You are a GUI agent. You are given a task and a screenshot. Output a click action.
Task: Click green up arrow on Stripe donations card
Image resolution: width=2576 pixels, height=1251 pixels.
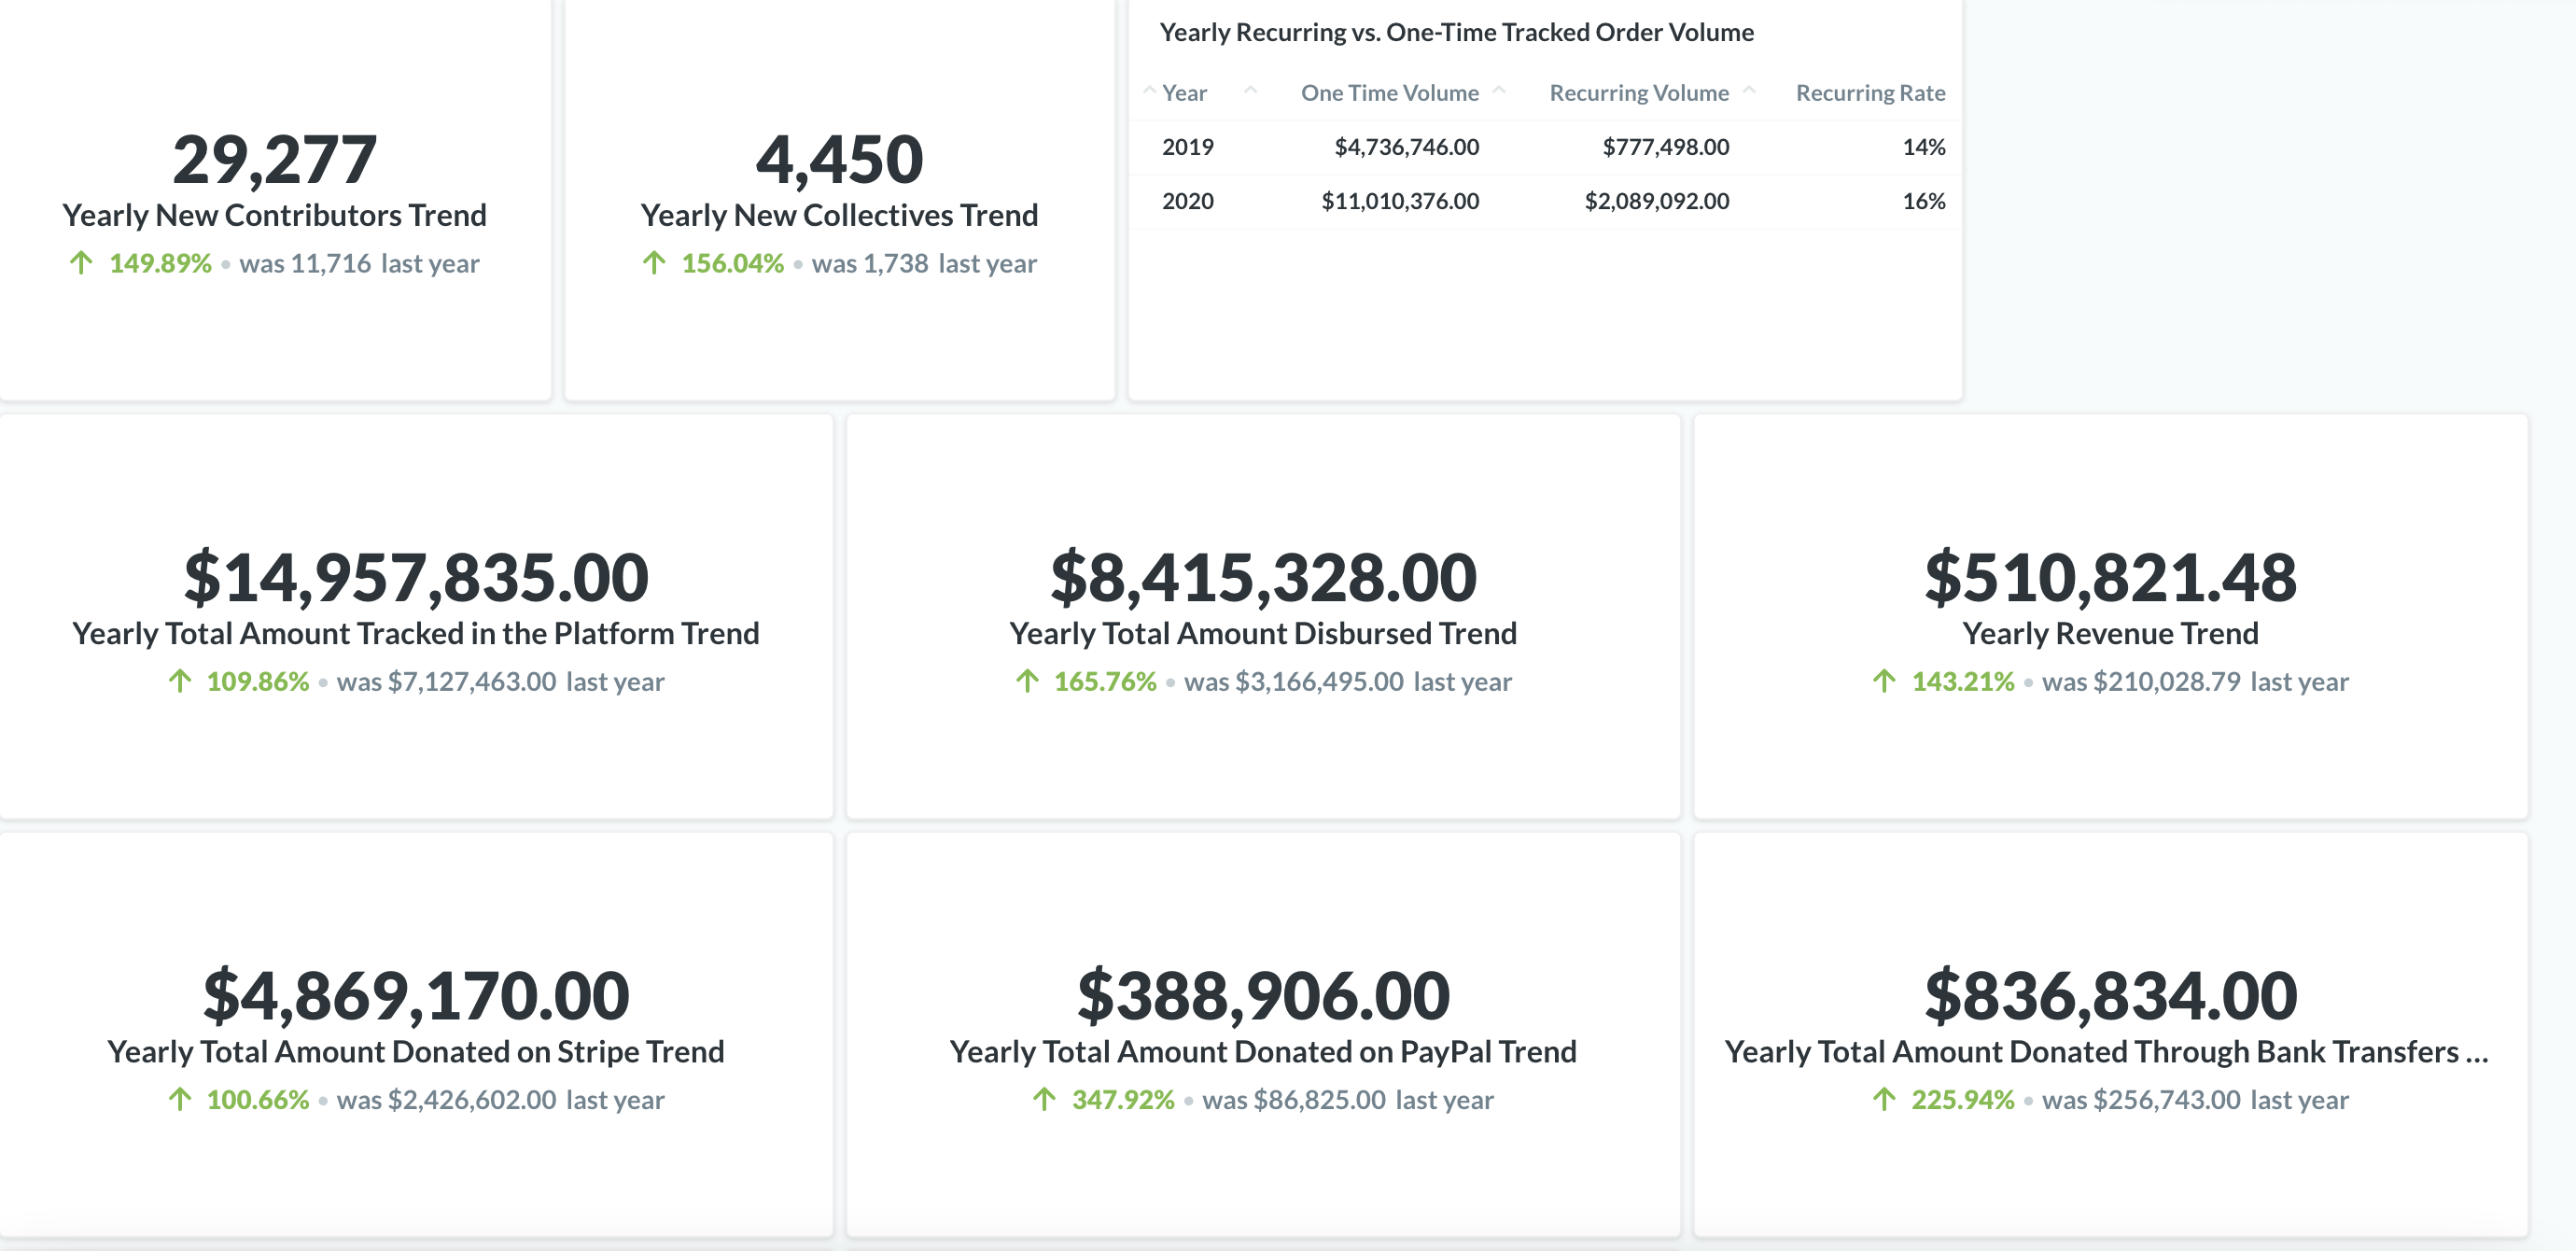pyautogui.click(x=180, y=1099)
